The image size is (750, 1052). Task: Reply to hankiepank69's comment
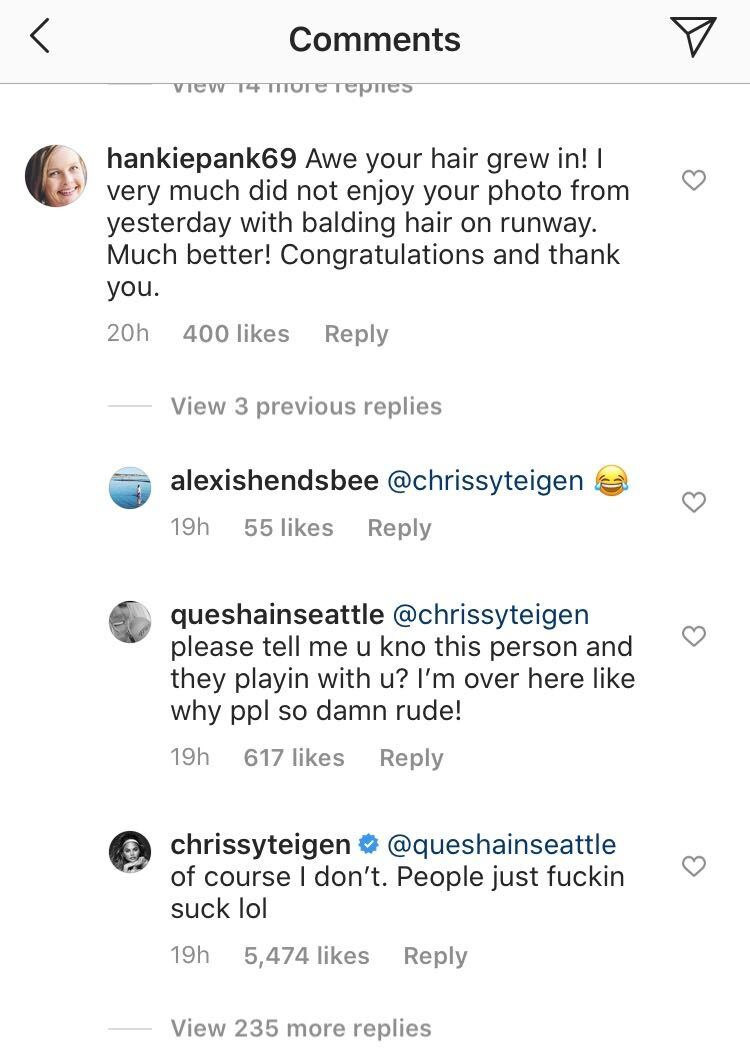(356, 334)
